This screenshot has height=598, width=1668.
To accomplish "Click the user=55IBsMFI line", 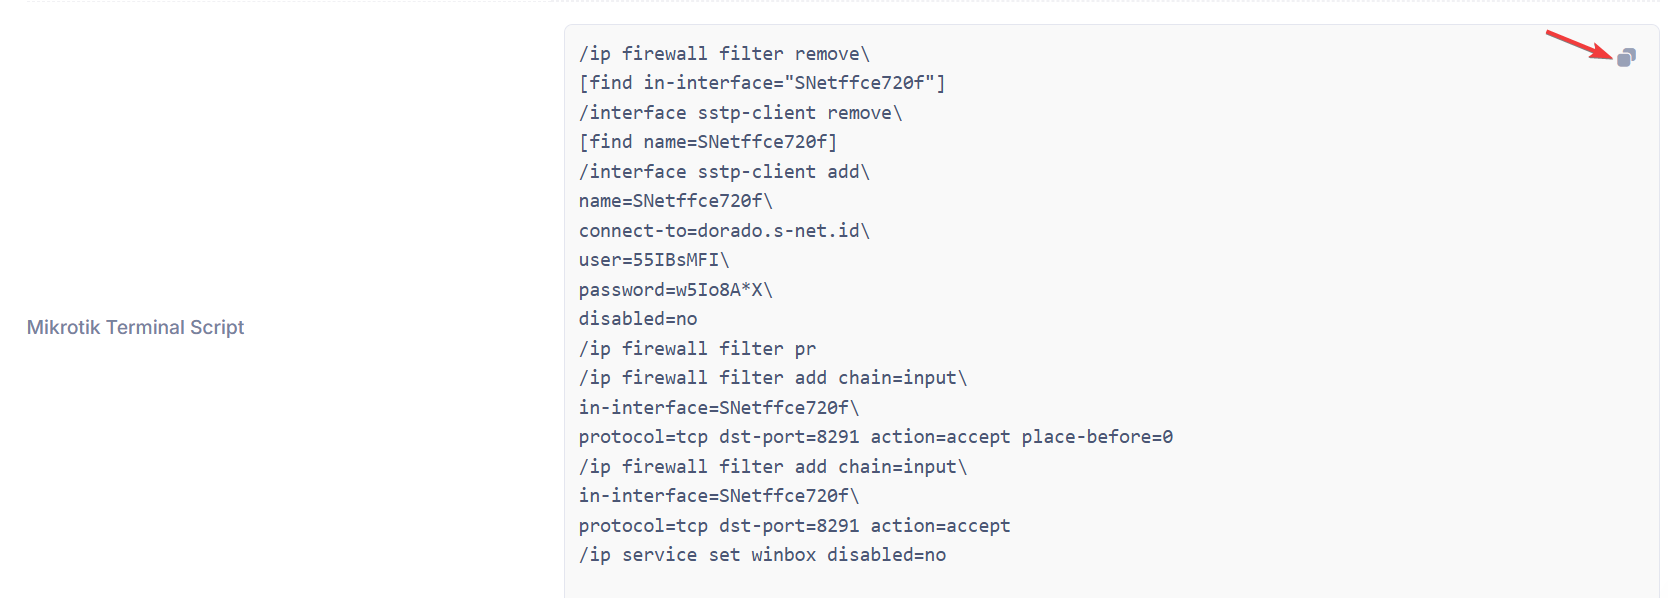I will click(654, 260).
